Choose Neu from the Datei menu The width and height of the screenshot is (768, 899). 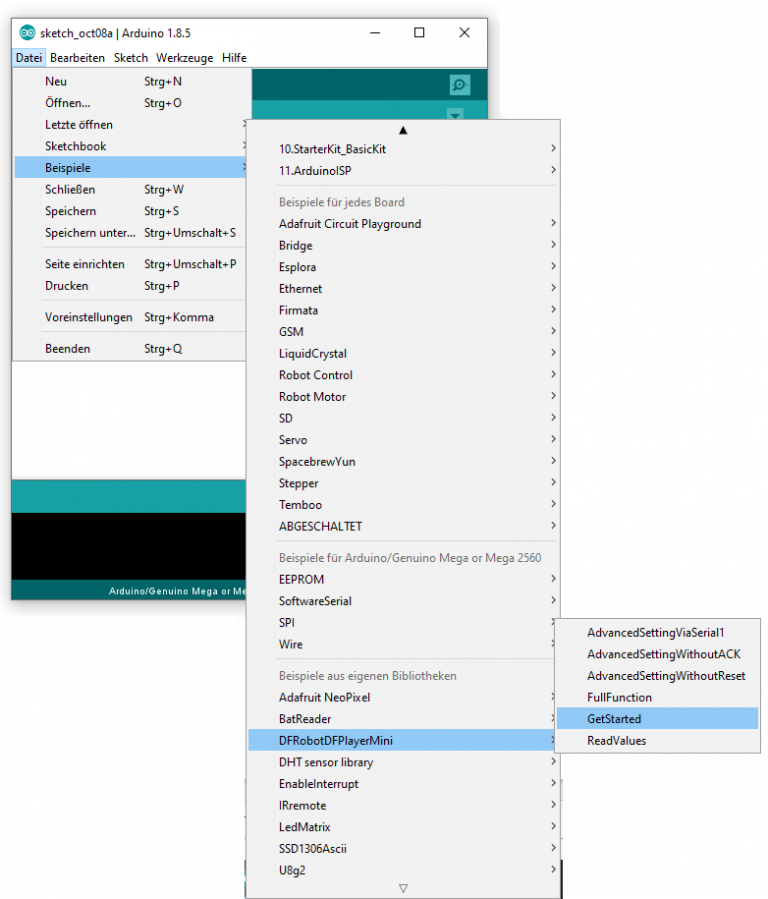coord(132,81)
